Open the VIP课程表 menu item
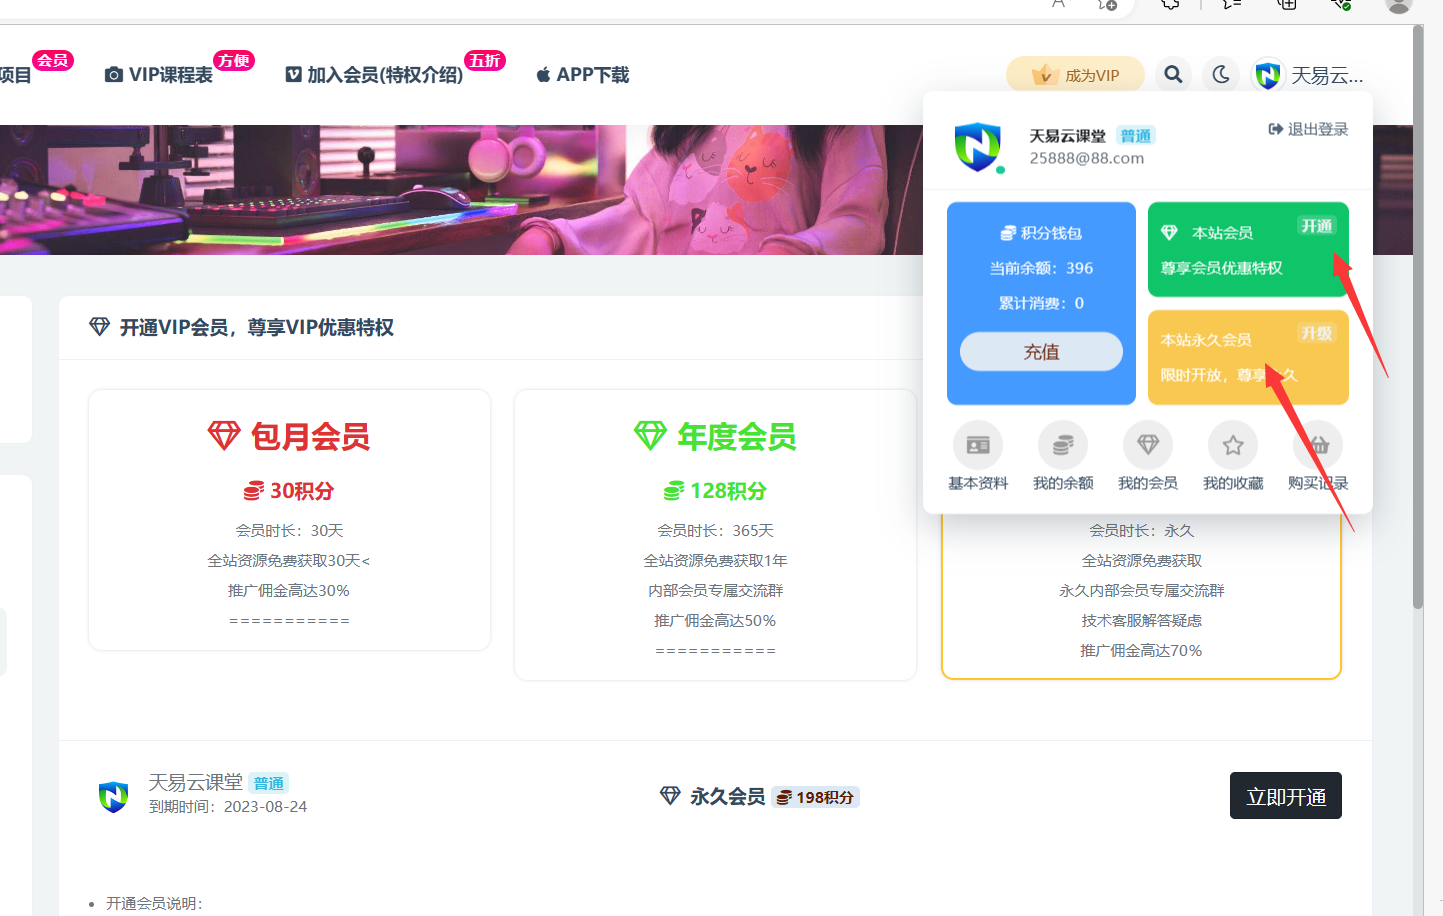This screenshot has width=1443, height=916. tap(160, 75)
